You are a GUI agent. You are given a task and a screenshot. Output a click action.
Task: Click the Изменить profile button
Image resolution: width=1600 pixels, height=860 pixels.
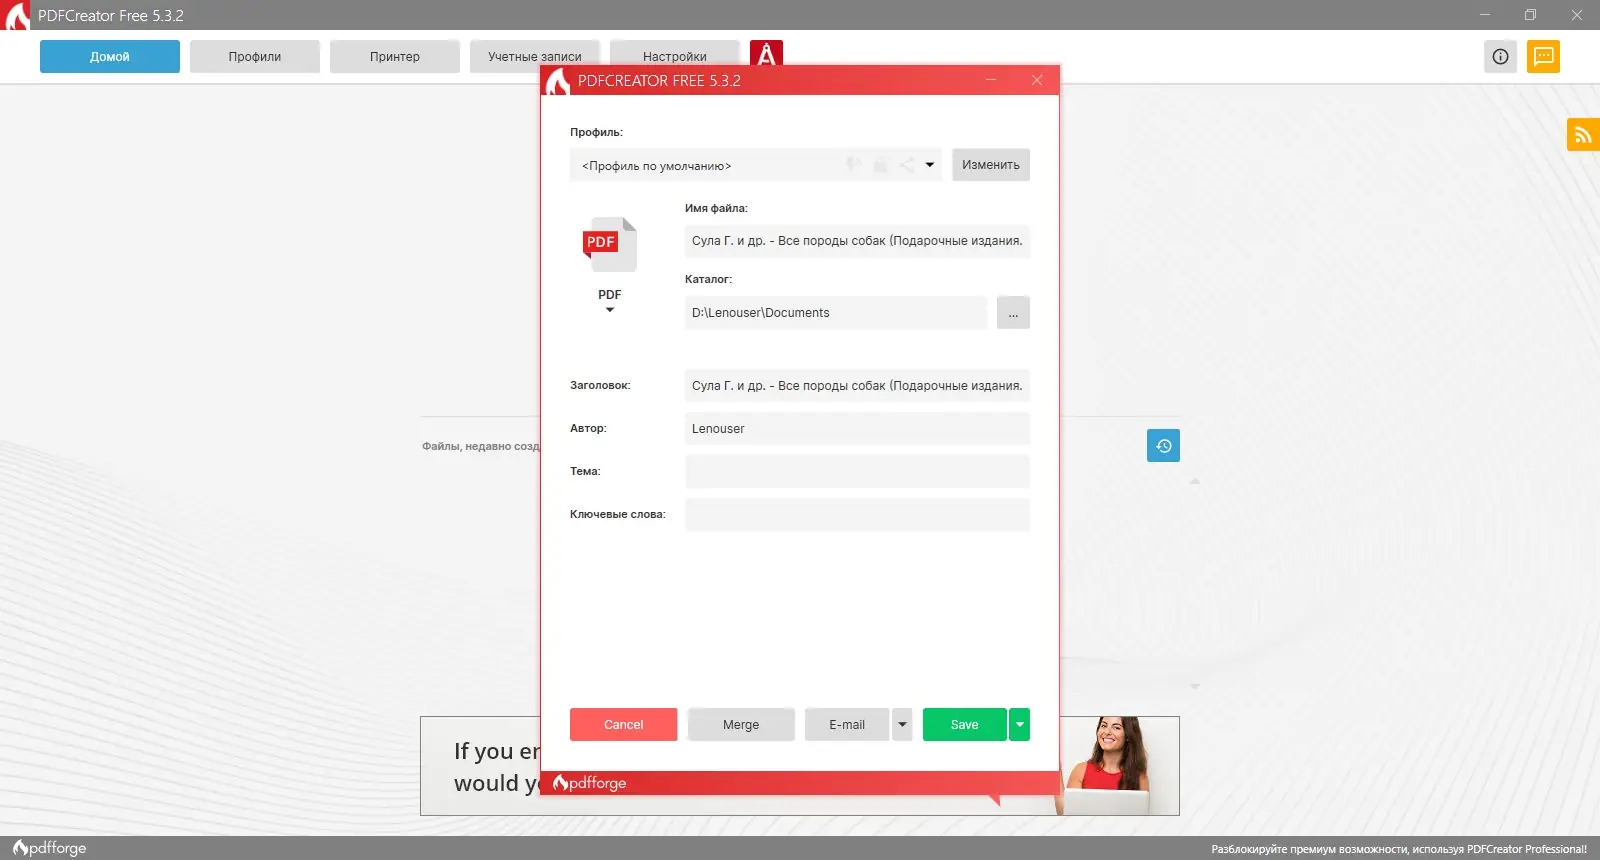point(991,165)
